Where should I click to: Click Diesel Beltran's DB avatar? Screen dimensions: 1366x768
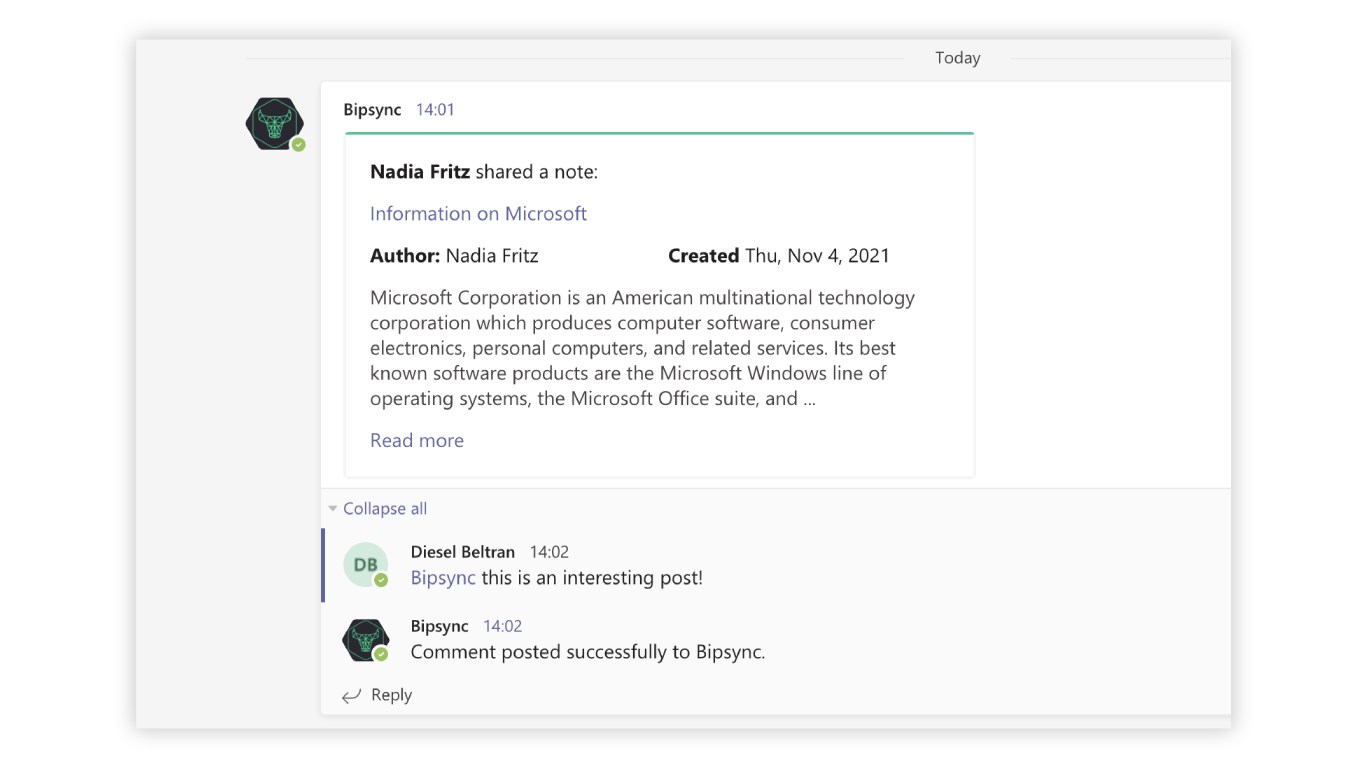(365, 565)
